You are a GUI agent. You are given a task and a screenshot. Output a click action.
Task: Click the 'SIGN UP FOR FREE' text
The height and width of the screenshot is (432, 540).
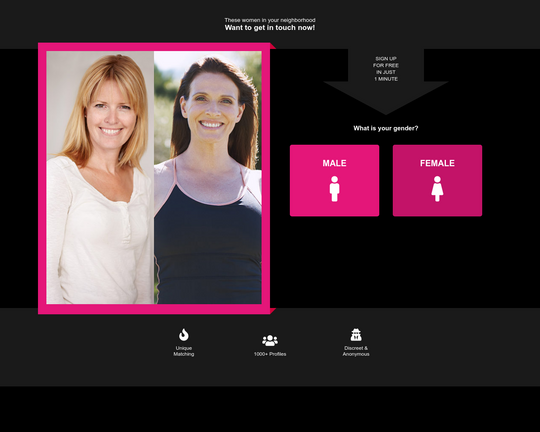(386, 62)
